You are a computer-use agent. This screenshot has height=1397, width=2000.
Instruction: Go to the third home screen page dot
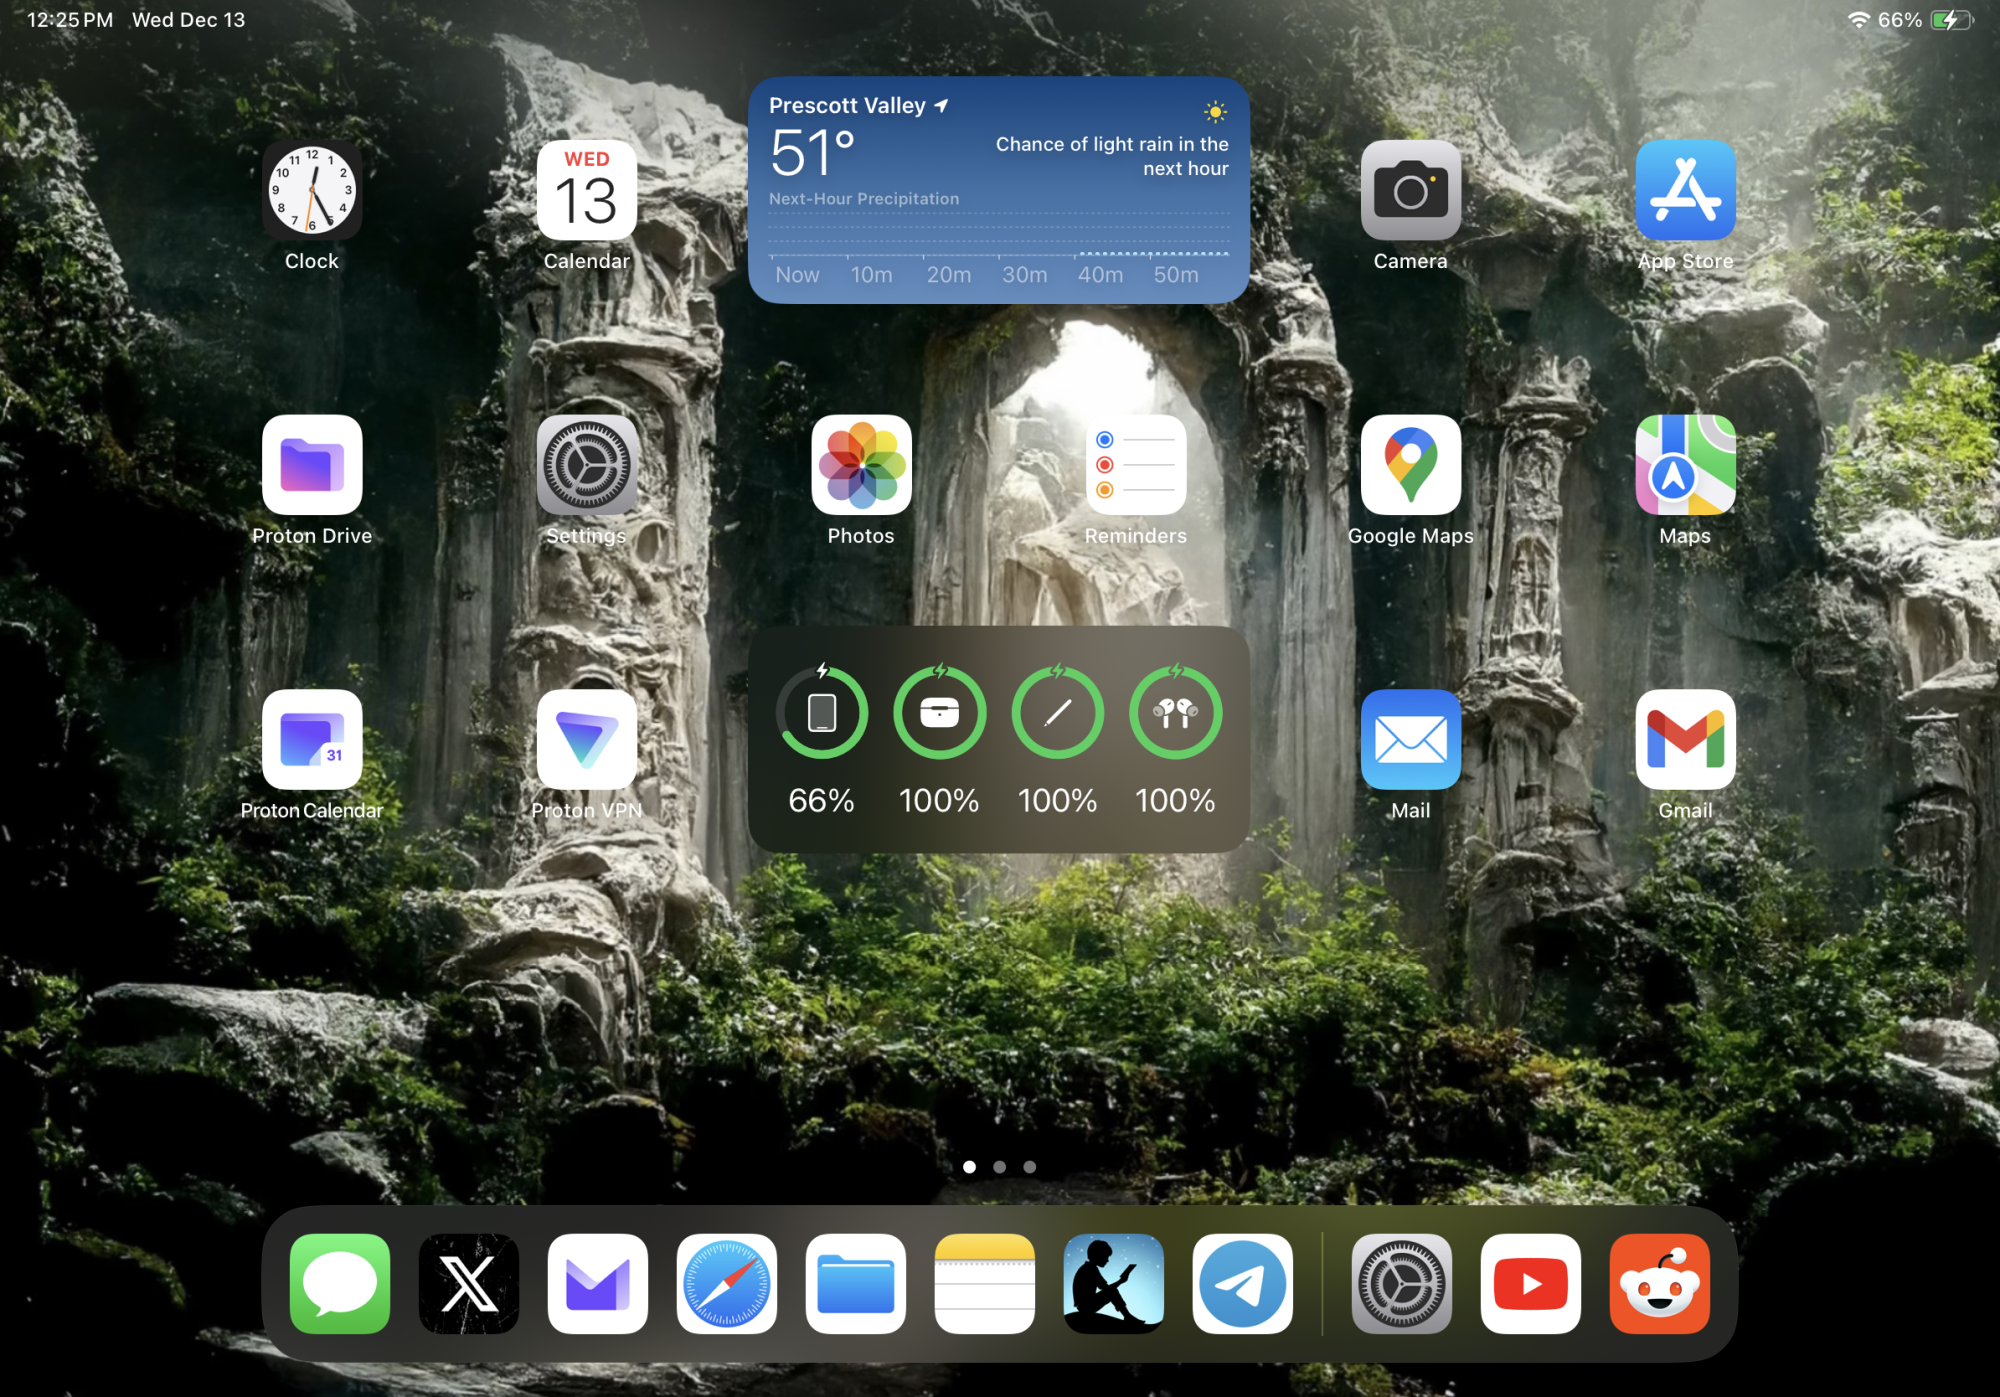pos(1029,1167)
